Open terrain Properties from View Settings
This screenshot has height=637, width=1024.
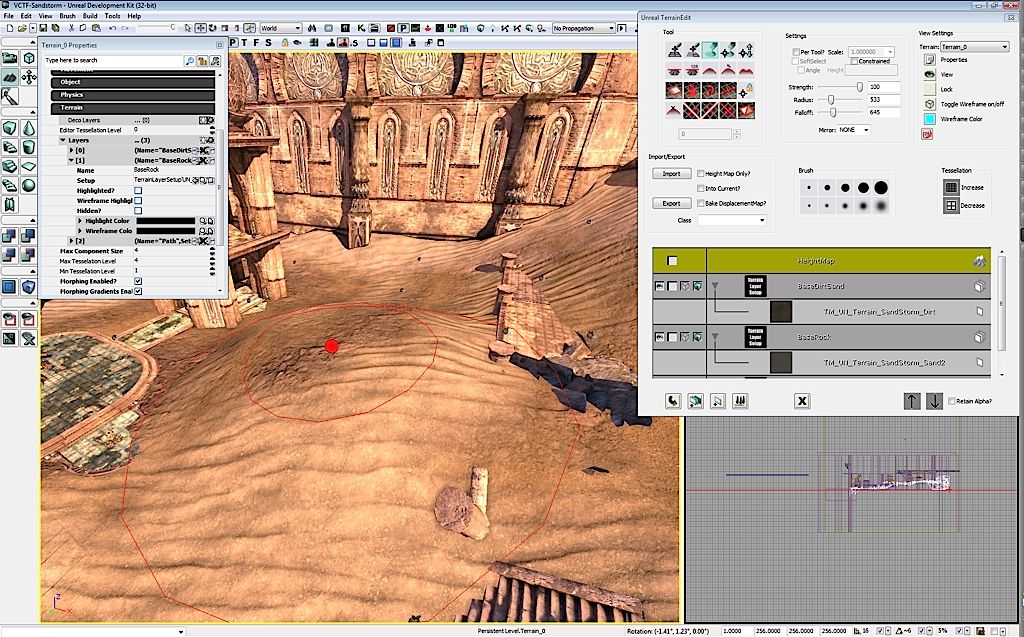click(x=929, y=59)
